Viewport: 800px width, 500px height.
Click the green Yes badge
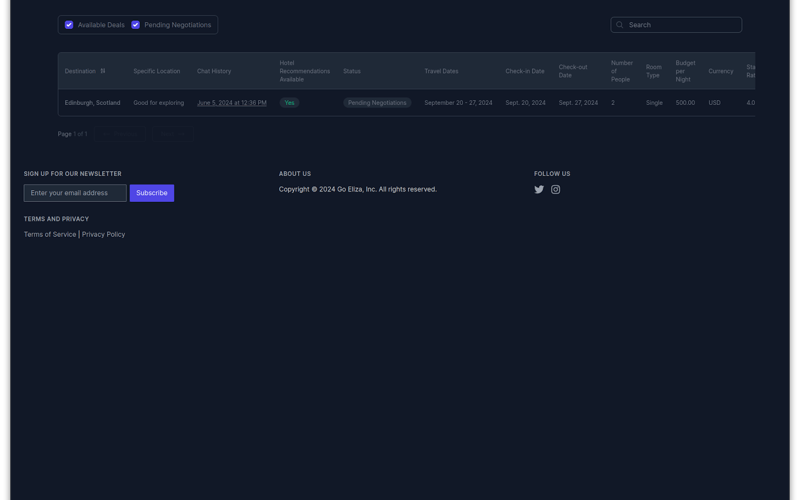coord(289,103)
